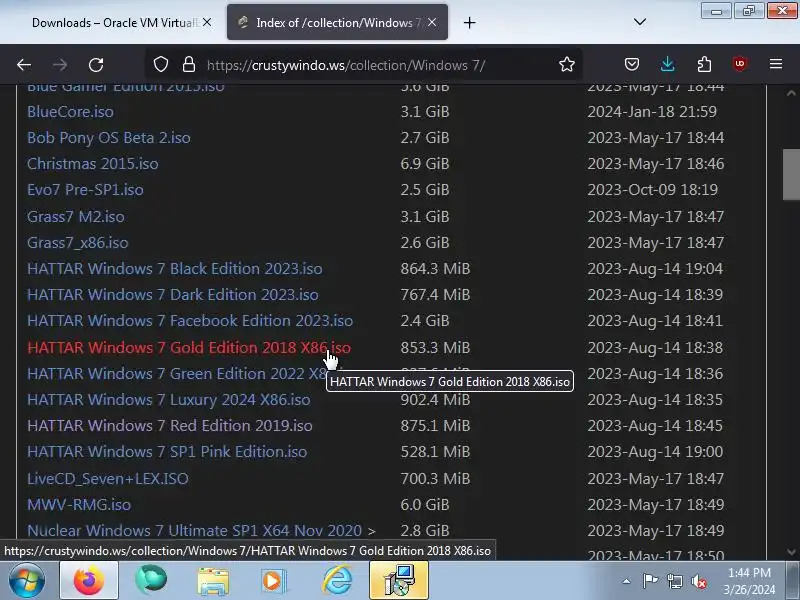Launch Windows Media Player from taskbar
Screen dimensions: 800x600
coord(274,581)
